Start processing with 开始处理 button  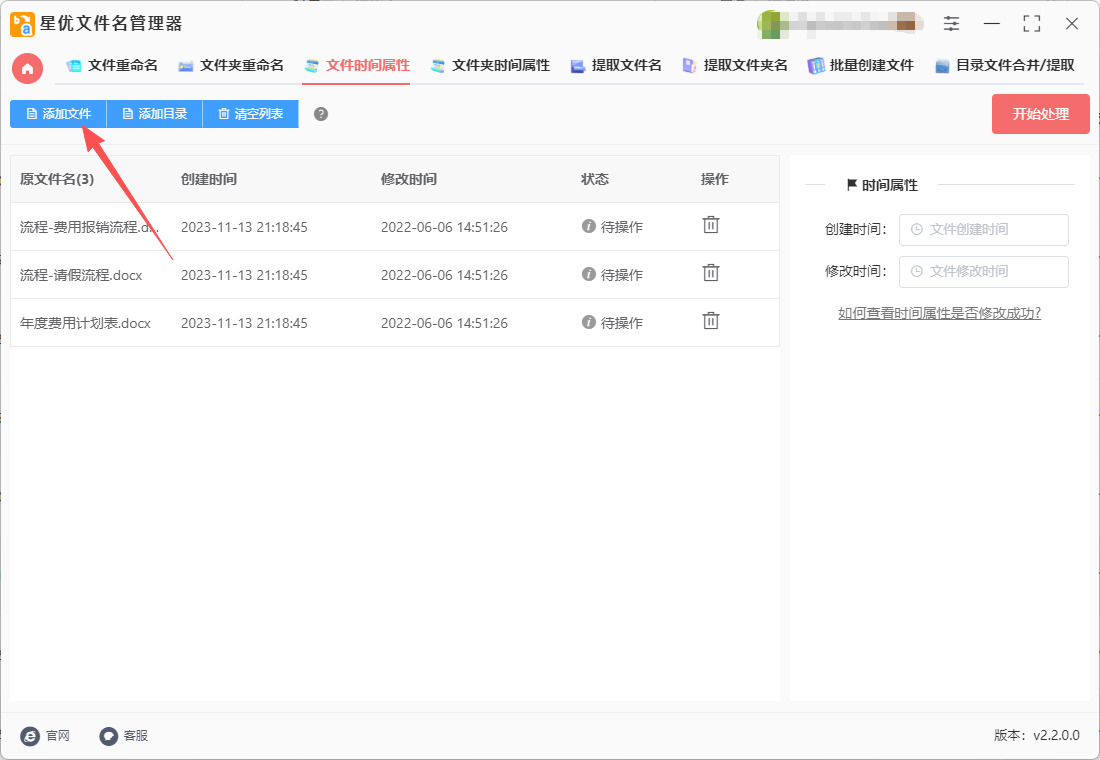coord(1040,114)
